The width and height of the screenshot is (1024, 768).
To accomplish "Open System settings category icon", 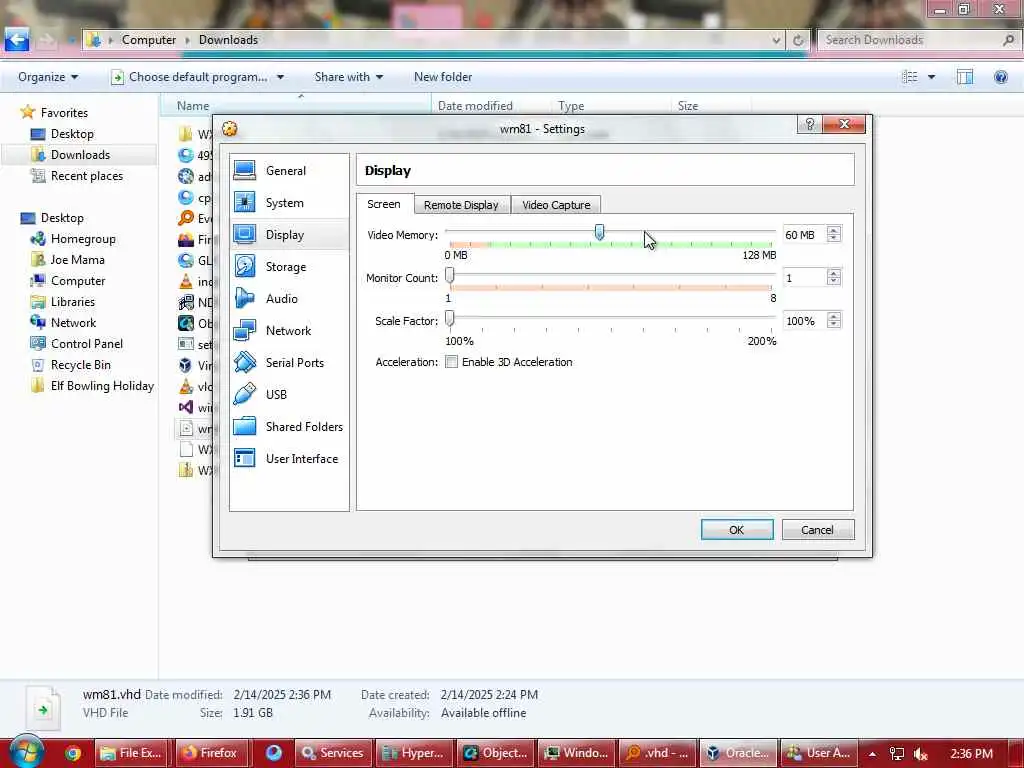I will 245,202.
